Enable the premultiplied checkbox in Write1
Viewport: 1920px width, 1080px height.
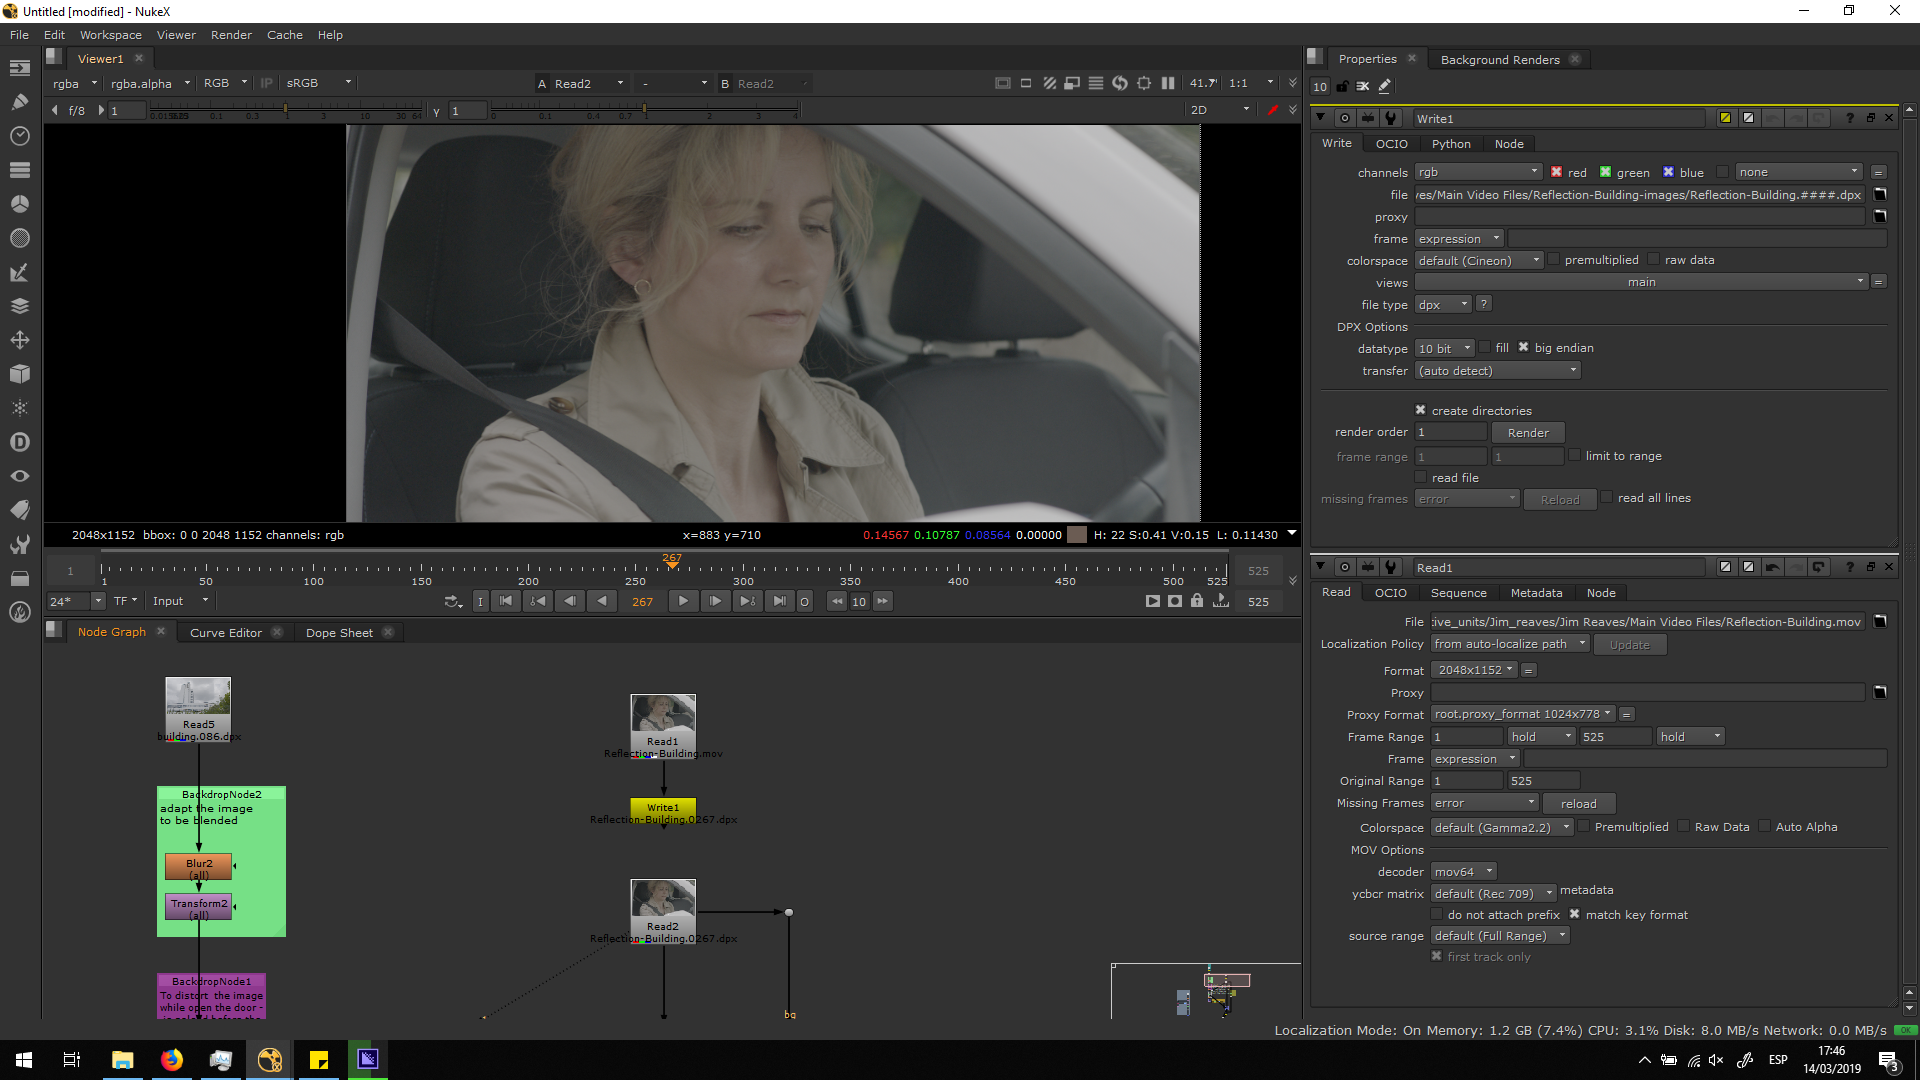click(x=1554, y=260)
